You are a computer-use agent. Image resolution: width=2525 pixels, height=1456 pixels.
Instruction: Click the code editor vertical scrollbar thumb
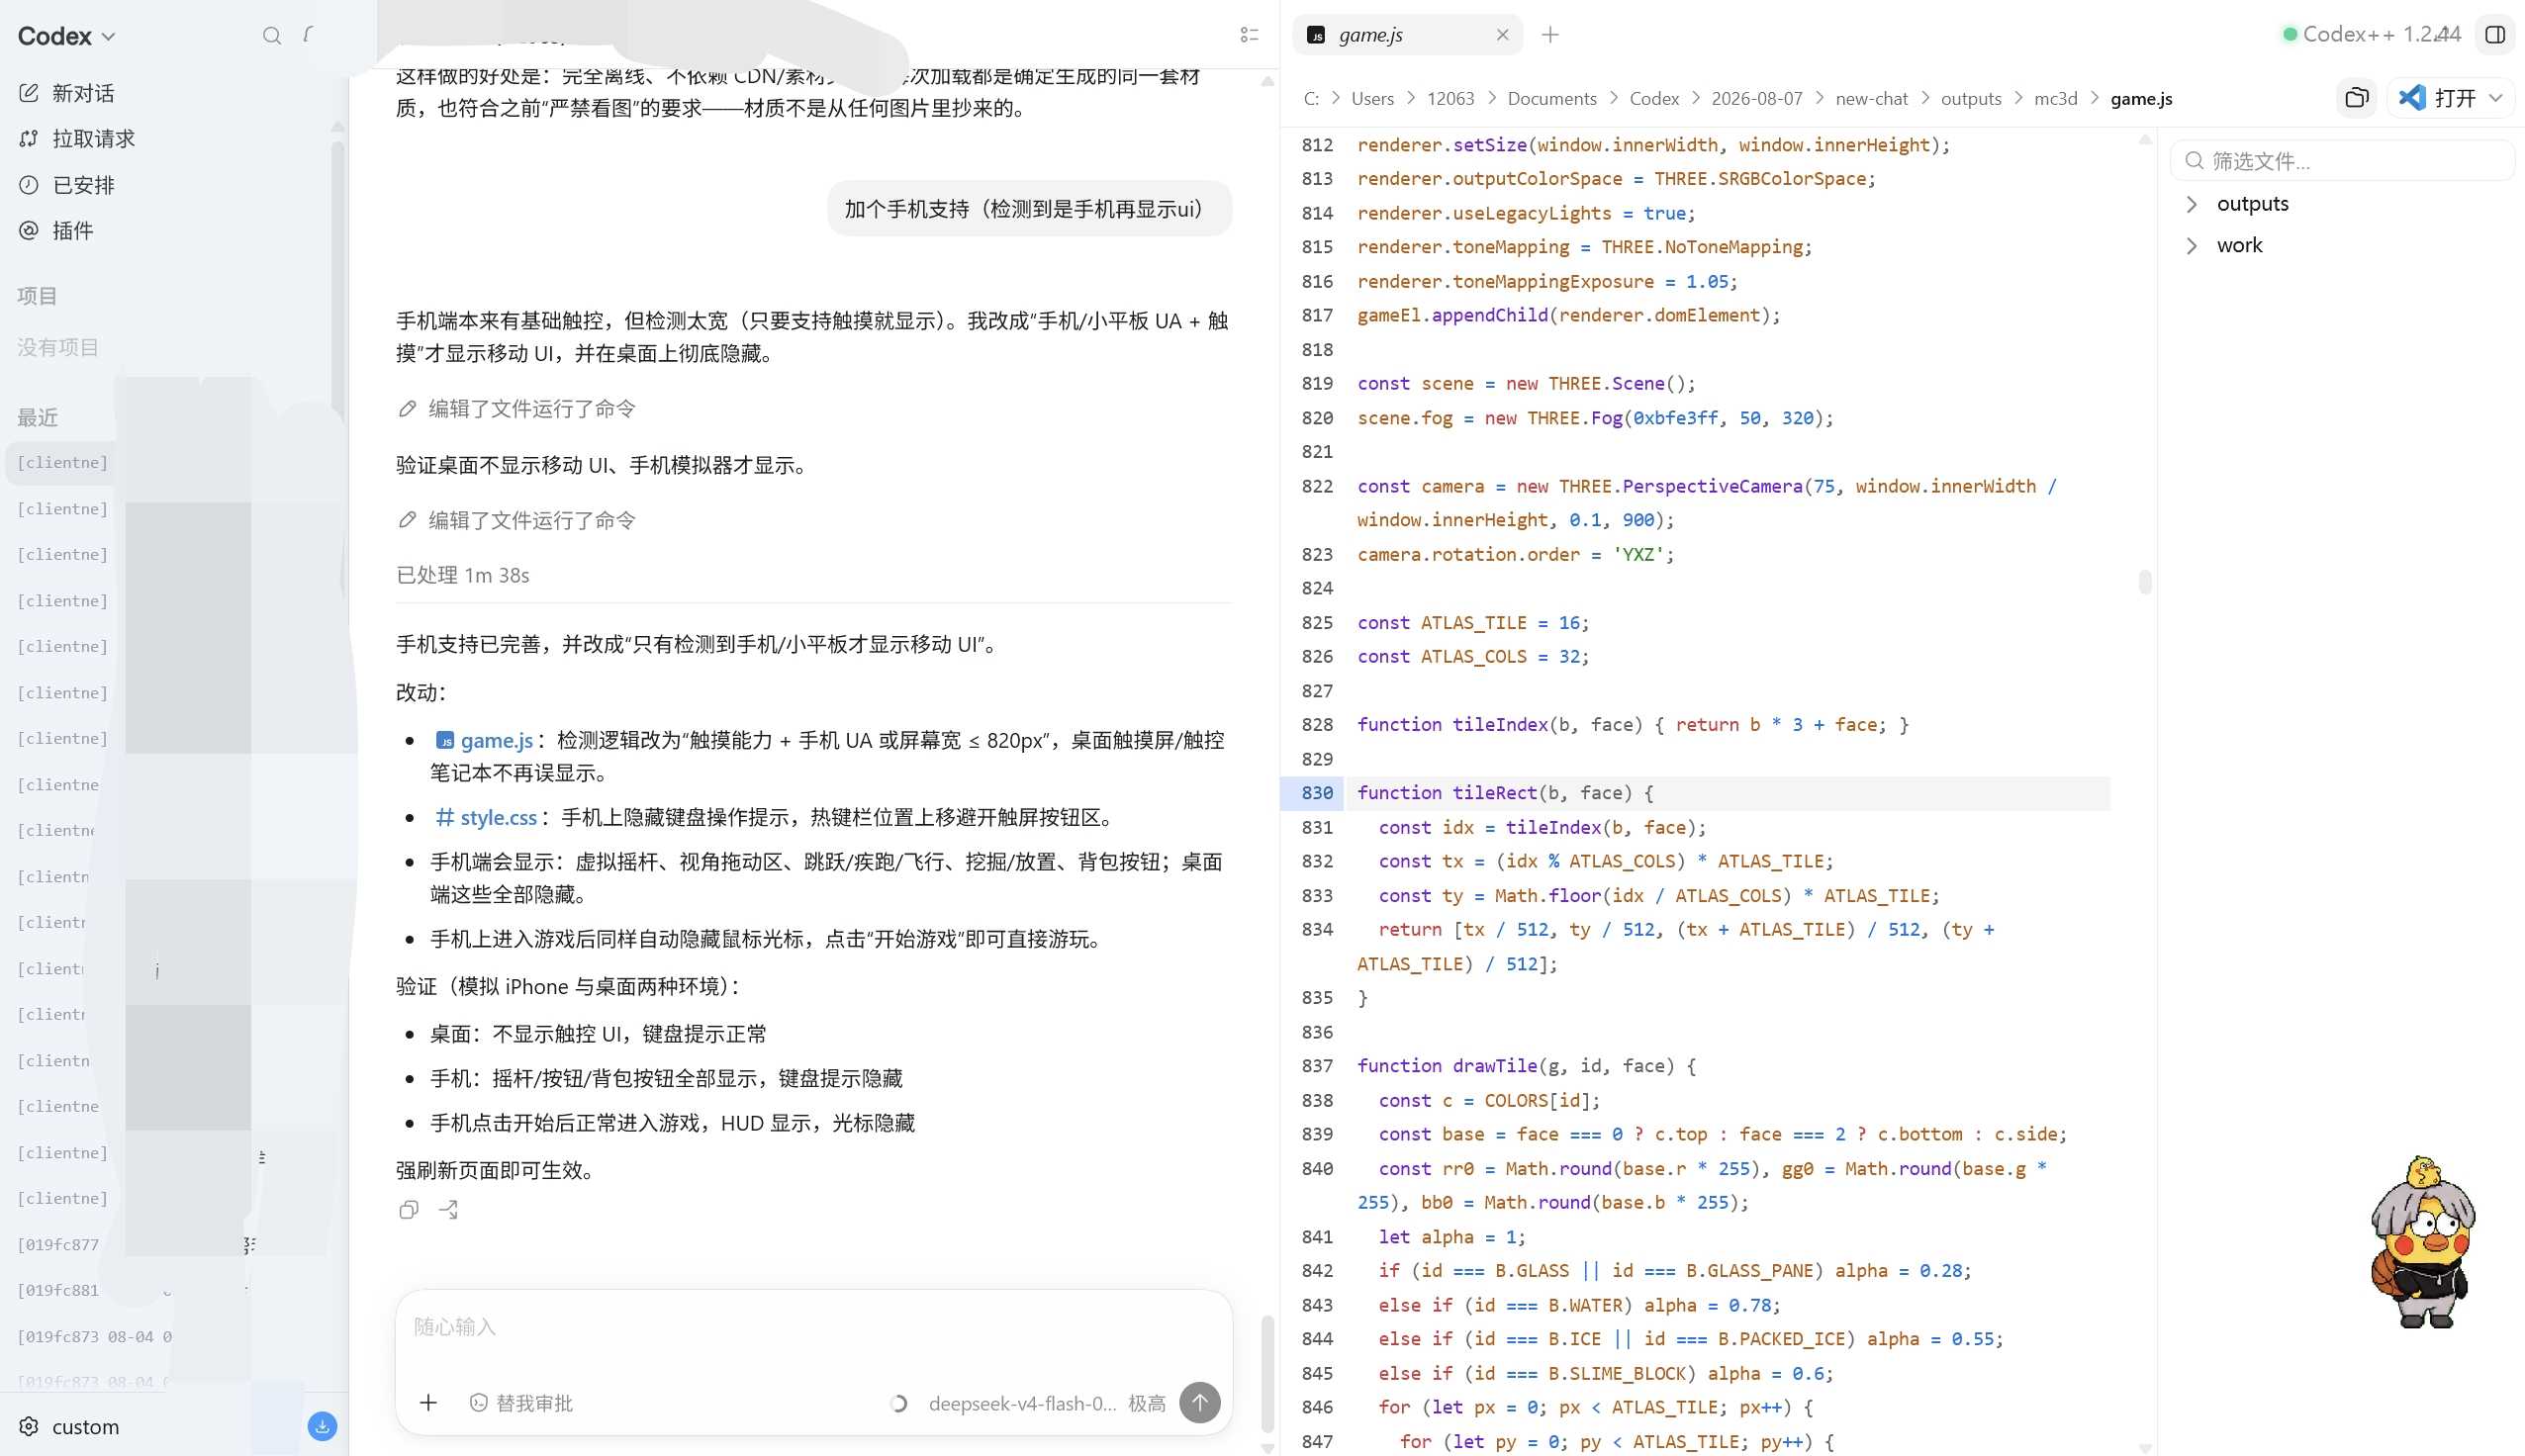[x=2144, y=581]
